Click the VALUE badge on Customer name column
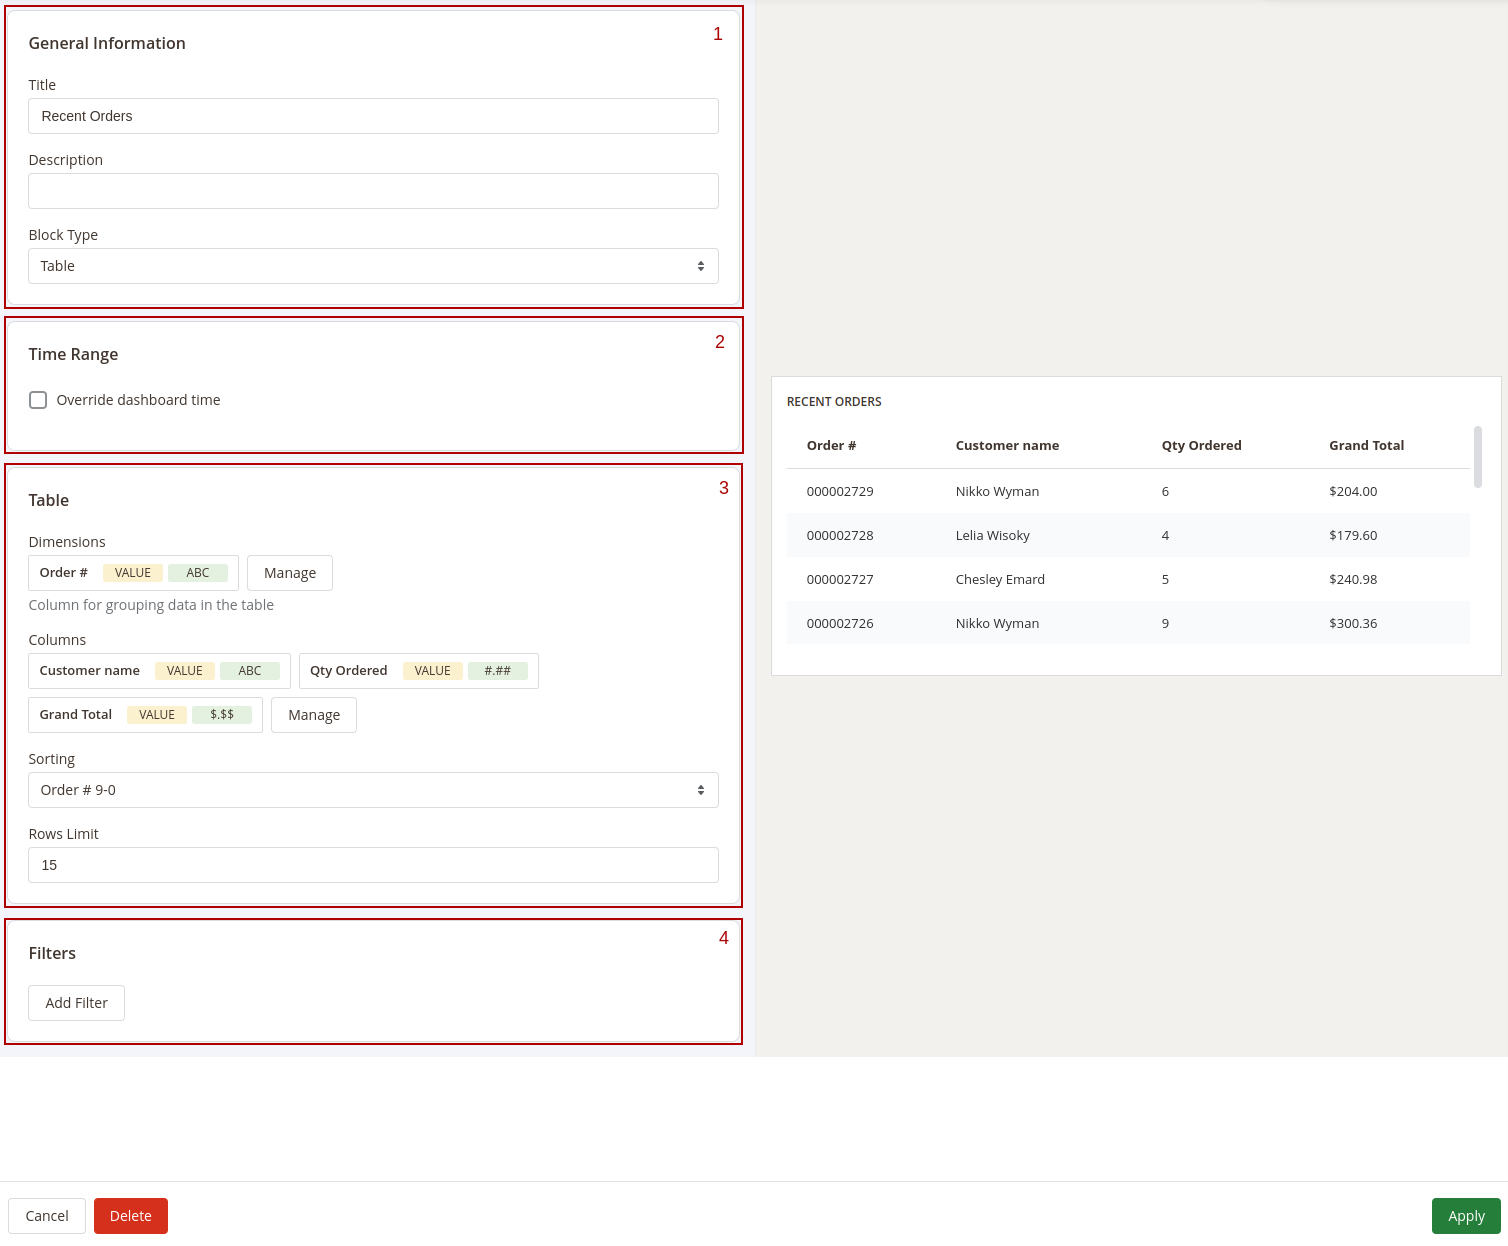The height and width of the screenshot is (1246, 1508). click(x=184, y=670)
